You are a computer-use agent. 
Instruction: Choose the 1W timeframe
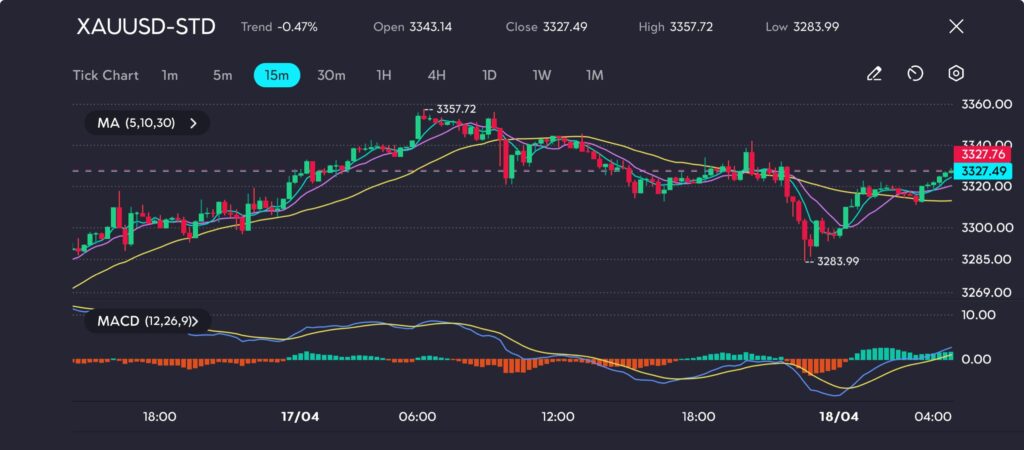click(541, 74)
